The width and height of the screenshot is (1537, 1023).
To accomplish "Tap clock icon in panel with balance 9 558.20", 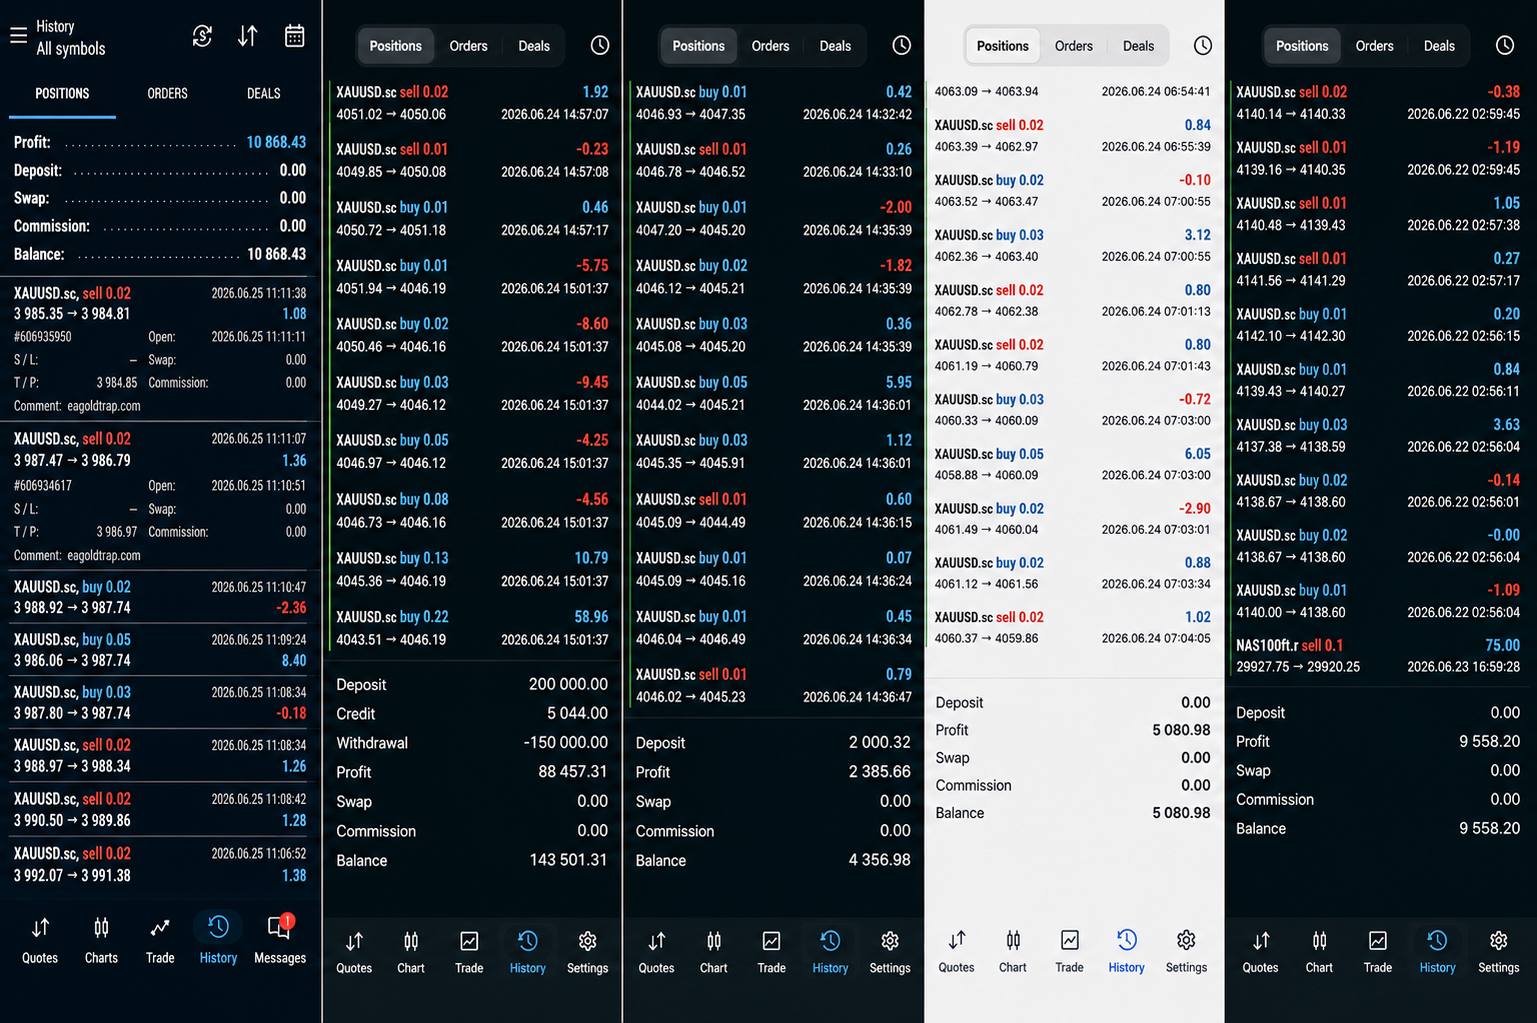I will click(x=1505, y=45).
